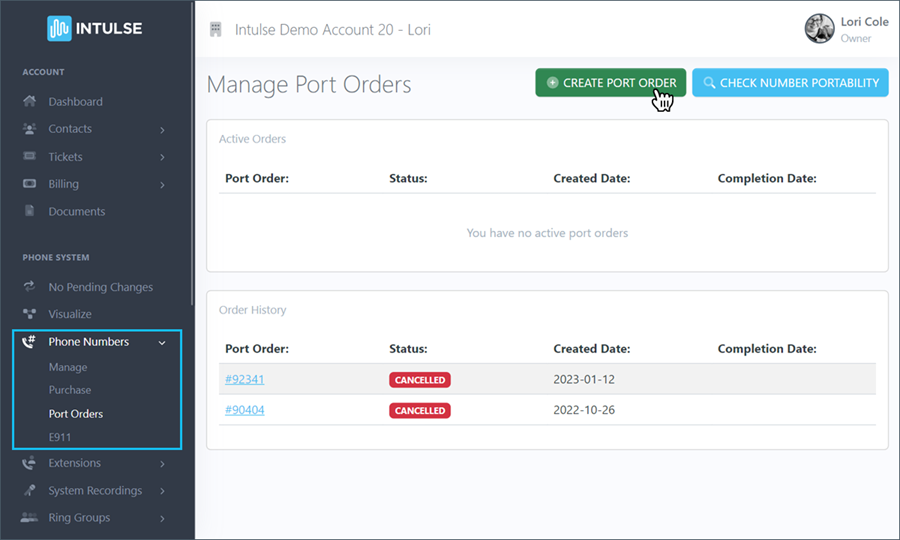Click the Documents file icon
The height and width of the screenshot is (540, 900).
29,211
